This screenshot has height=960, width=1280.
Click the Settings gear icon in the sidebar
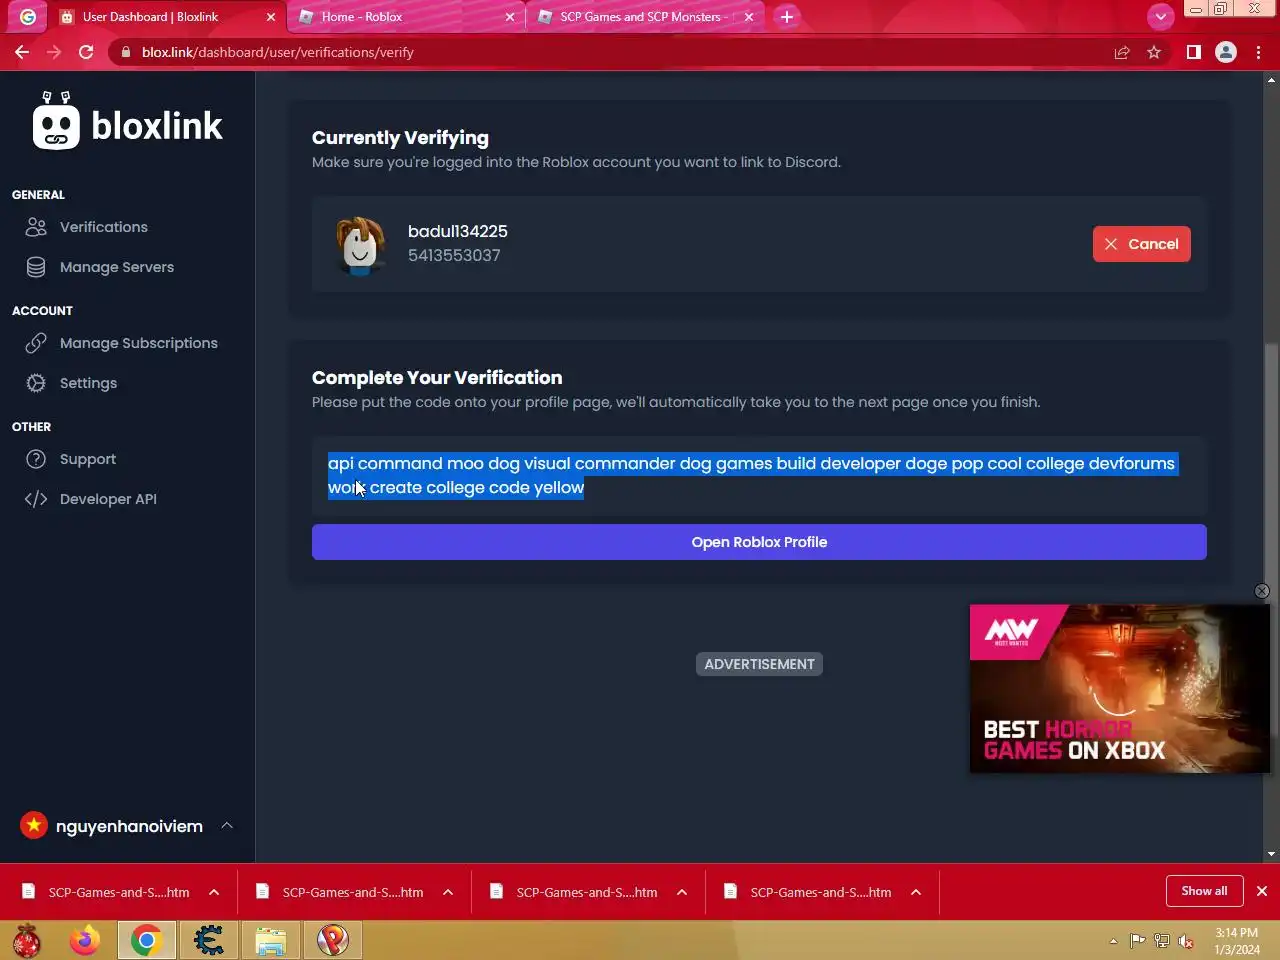(36, 383)
